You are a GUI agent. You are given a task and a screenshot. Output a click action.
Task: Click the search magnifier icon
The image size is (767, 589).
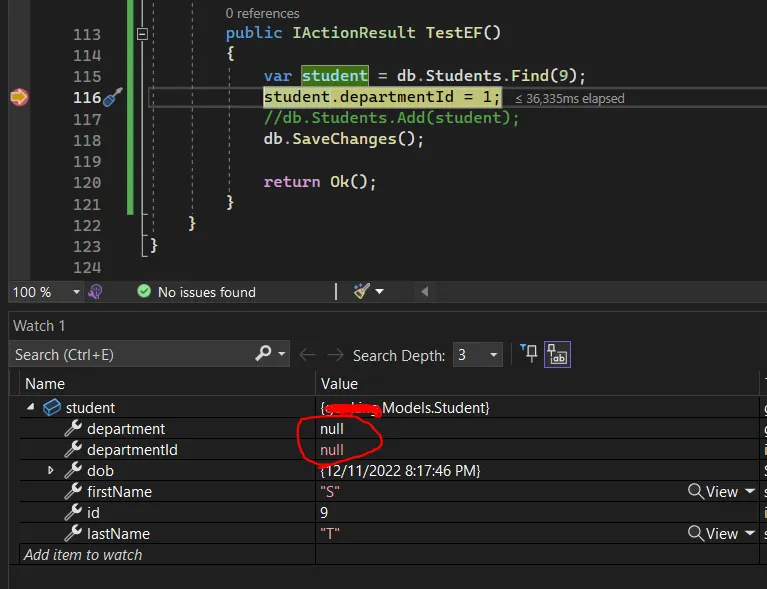(263, 353)
